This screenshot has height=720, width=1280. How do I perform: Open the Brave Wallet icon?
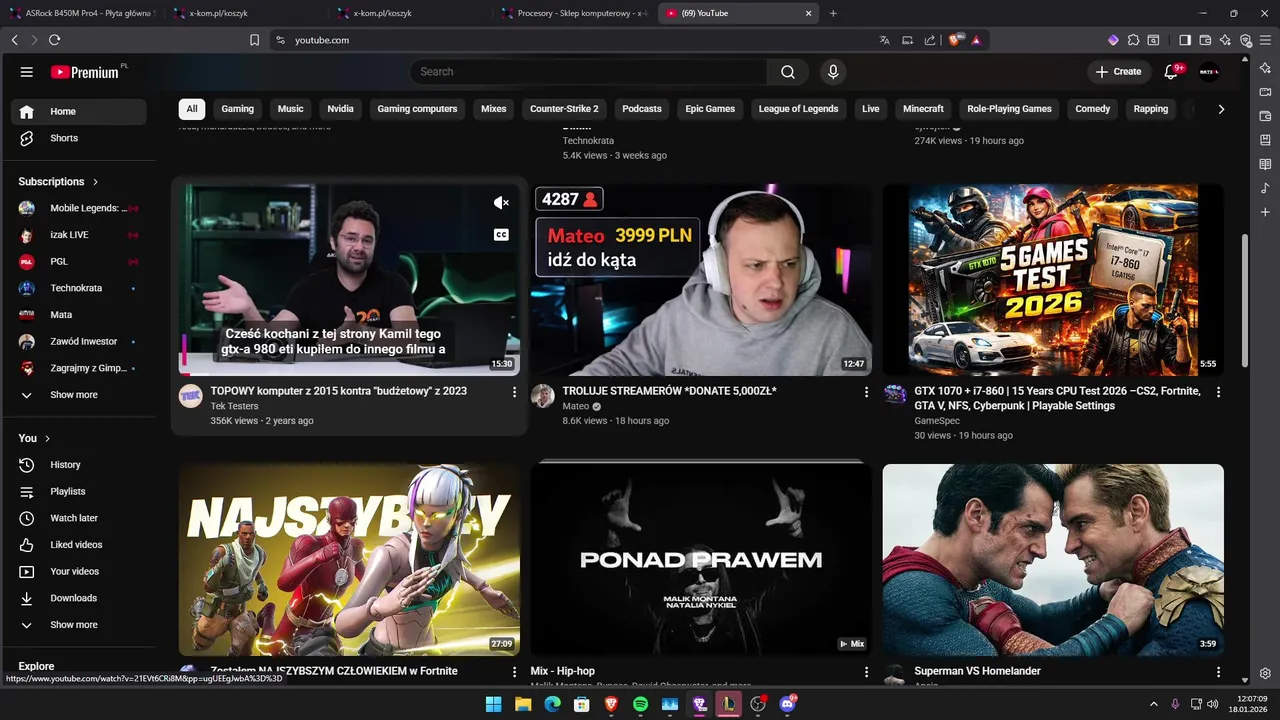(1205, 40)
